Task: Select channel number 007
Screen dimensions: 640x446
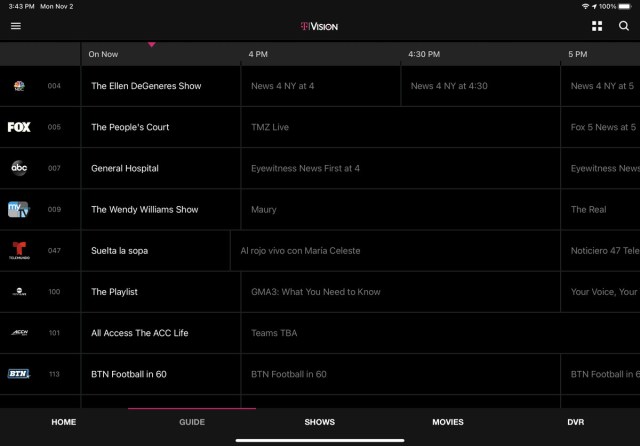Action: (x=54, y=168)
